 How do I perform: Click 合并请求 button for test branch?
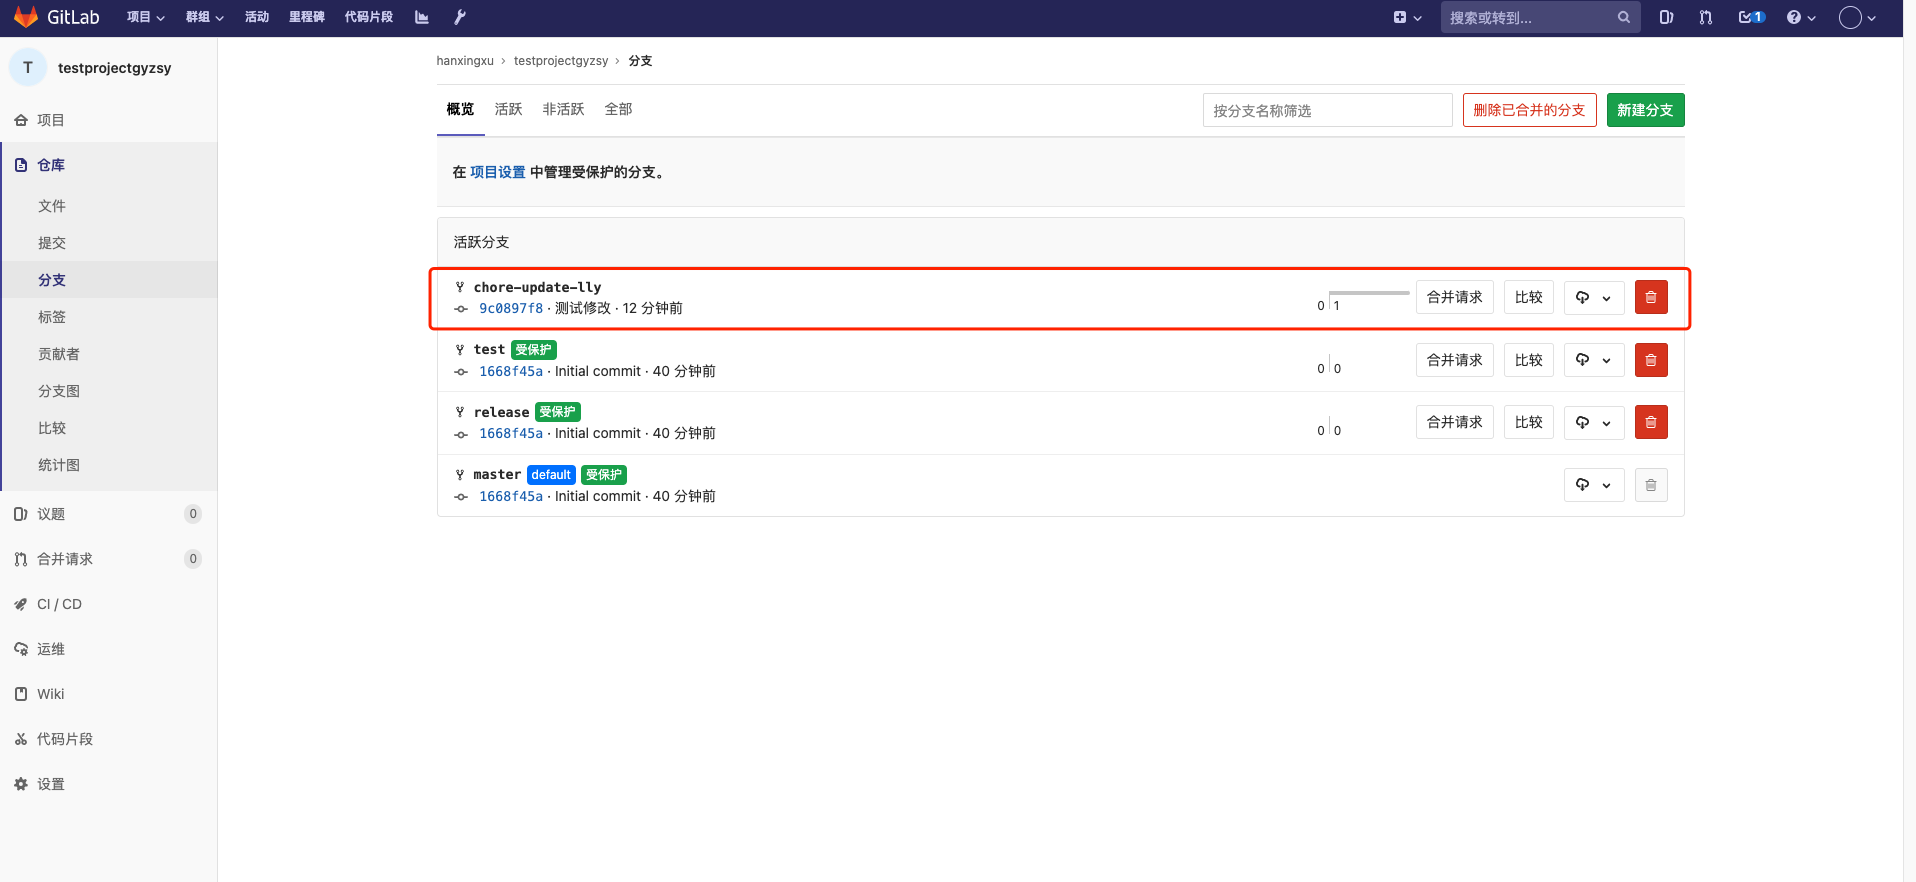pos(1455,360)
